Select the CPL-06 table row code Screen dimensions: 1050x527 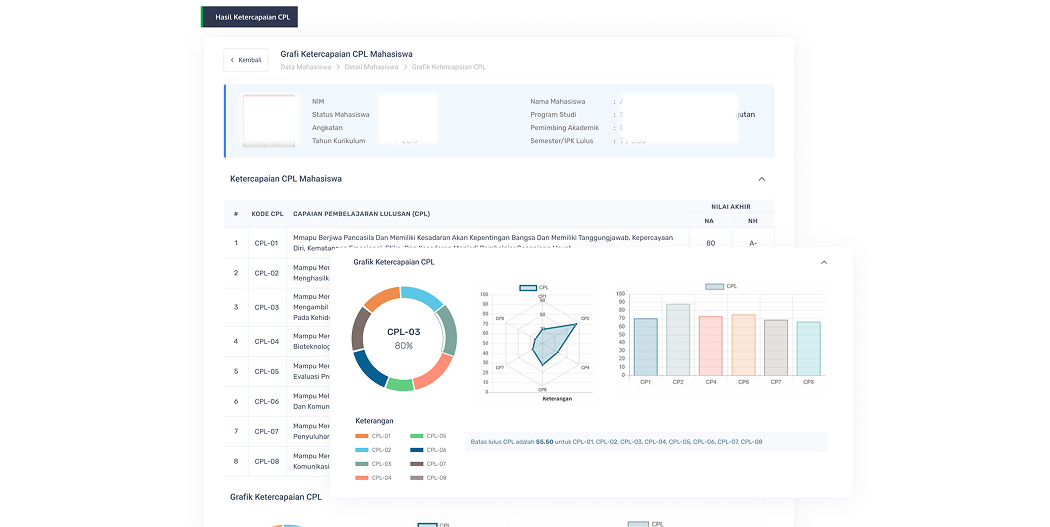pyautogui.click(x=267, y=402)
